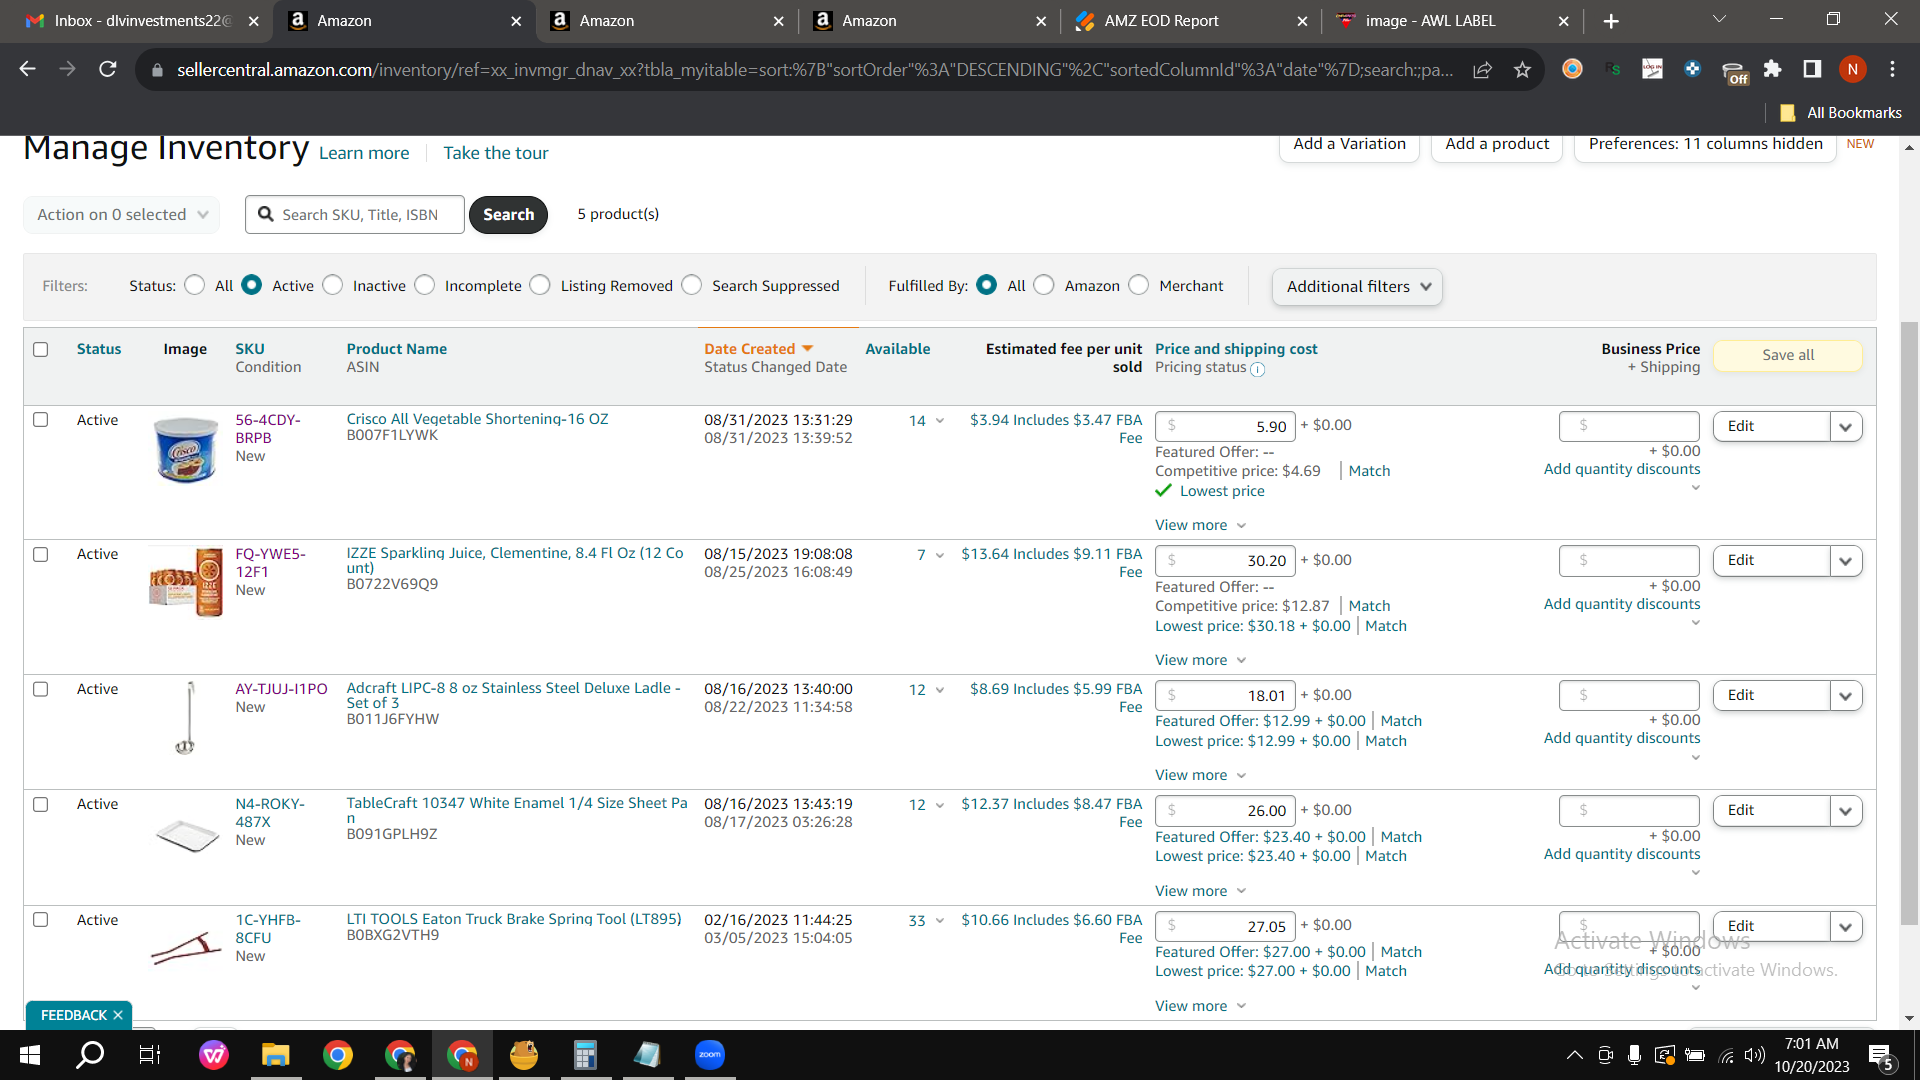1920x1080 pixels.
Task: Click the volume icon in system tray
Action: click(x=1754, y=1055)
